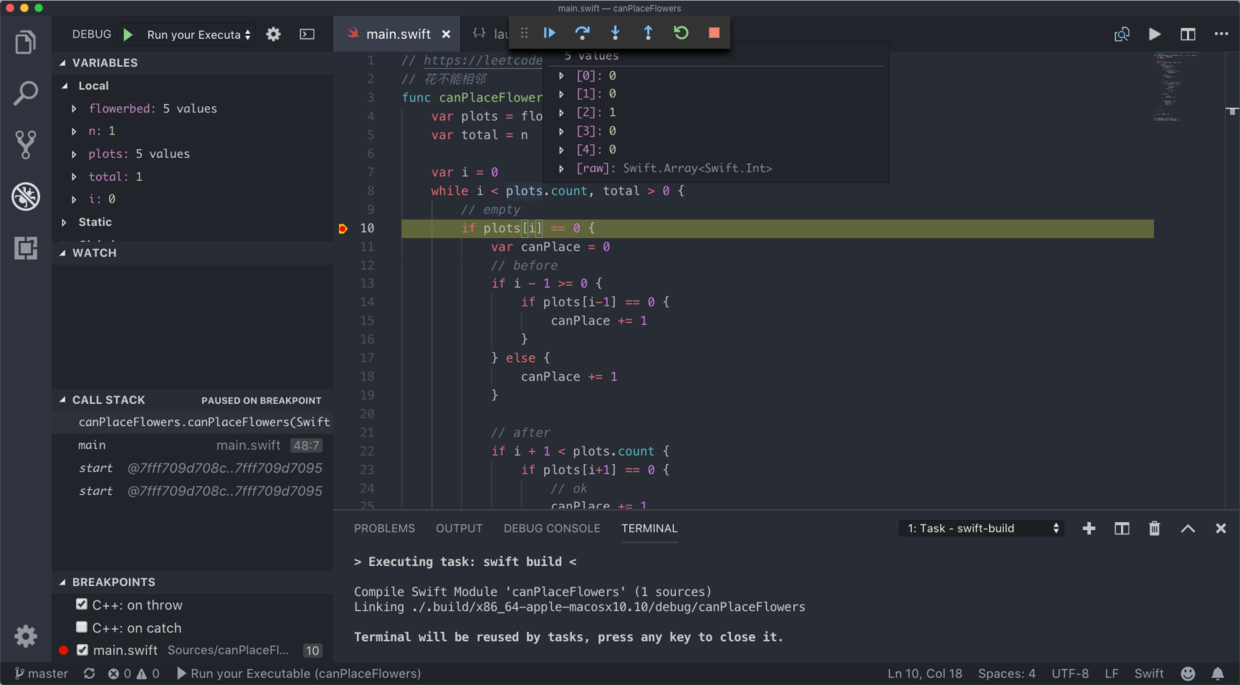The image size is (1240, 685).
Task: Open the Extensions view
Action: (x=26, y=248)
